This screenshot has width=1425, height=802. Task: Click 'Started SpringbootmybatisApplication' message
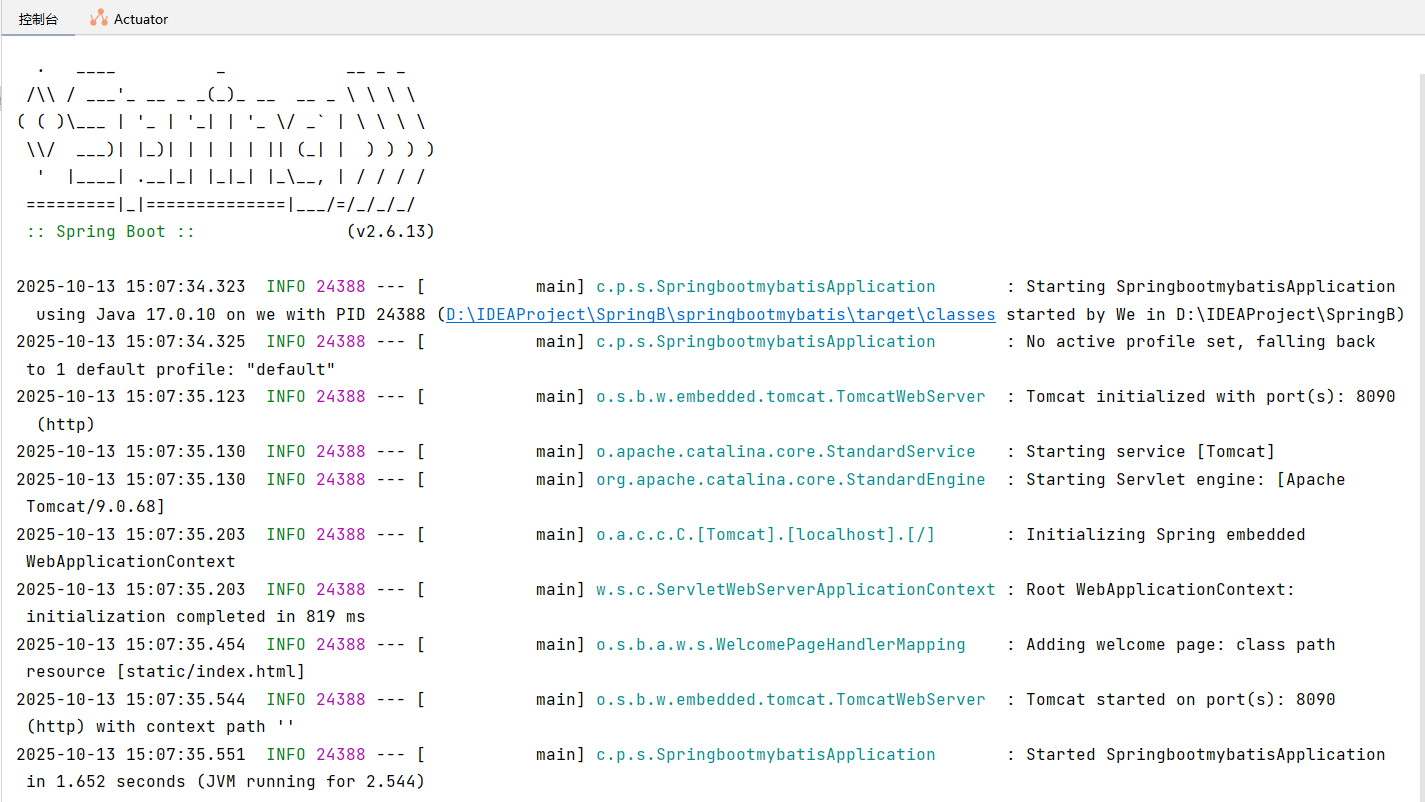click(1206, 754)
